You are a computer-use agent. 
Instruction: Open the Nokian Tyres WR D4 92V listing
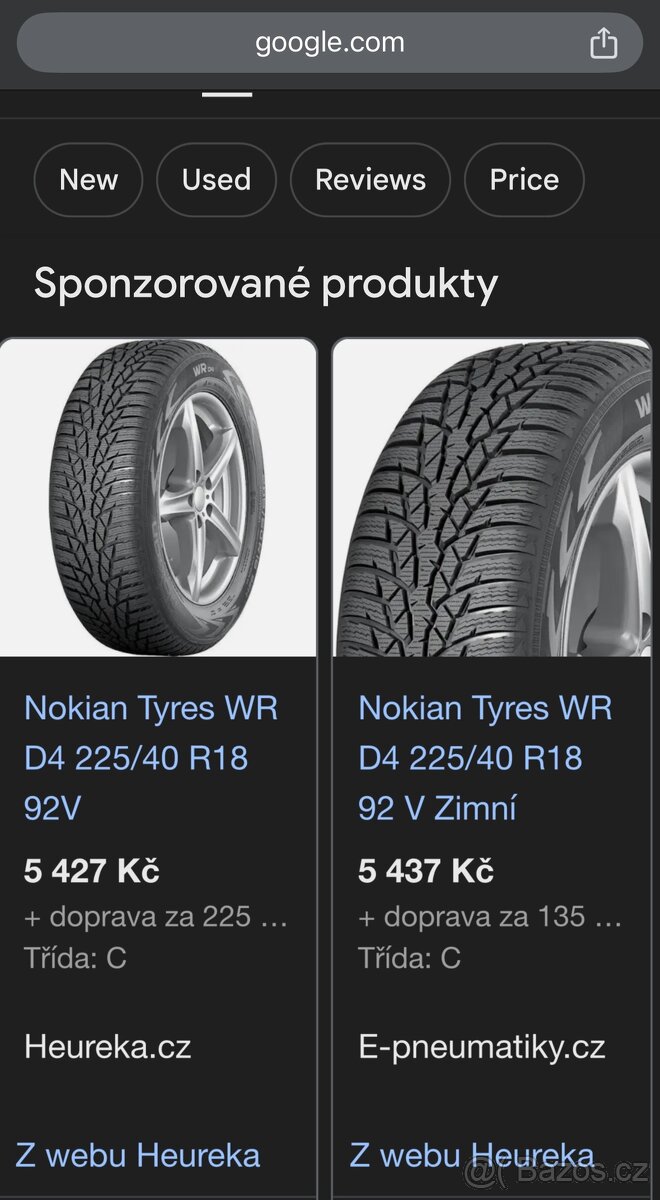click(x=152, y=757)
